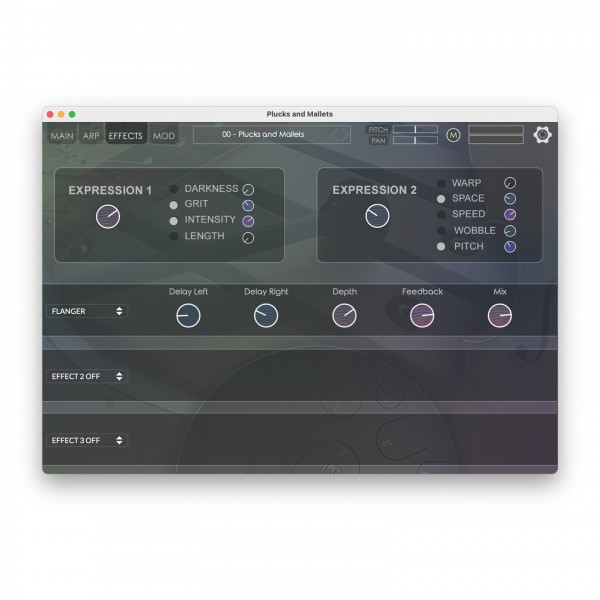Open the EFFECT 2 OFF dropdown
Screen dimensions: 600x600
(87, 376)
